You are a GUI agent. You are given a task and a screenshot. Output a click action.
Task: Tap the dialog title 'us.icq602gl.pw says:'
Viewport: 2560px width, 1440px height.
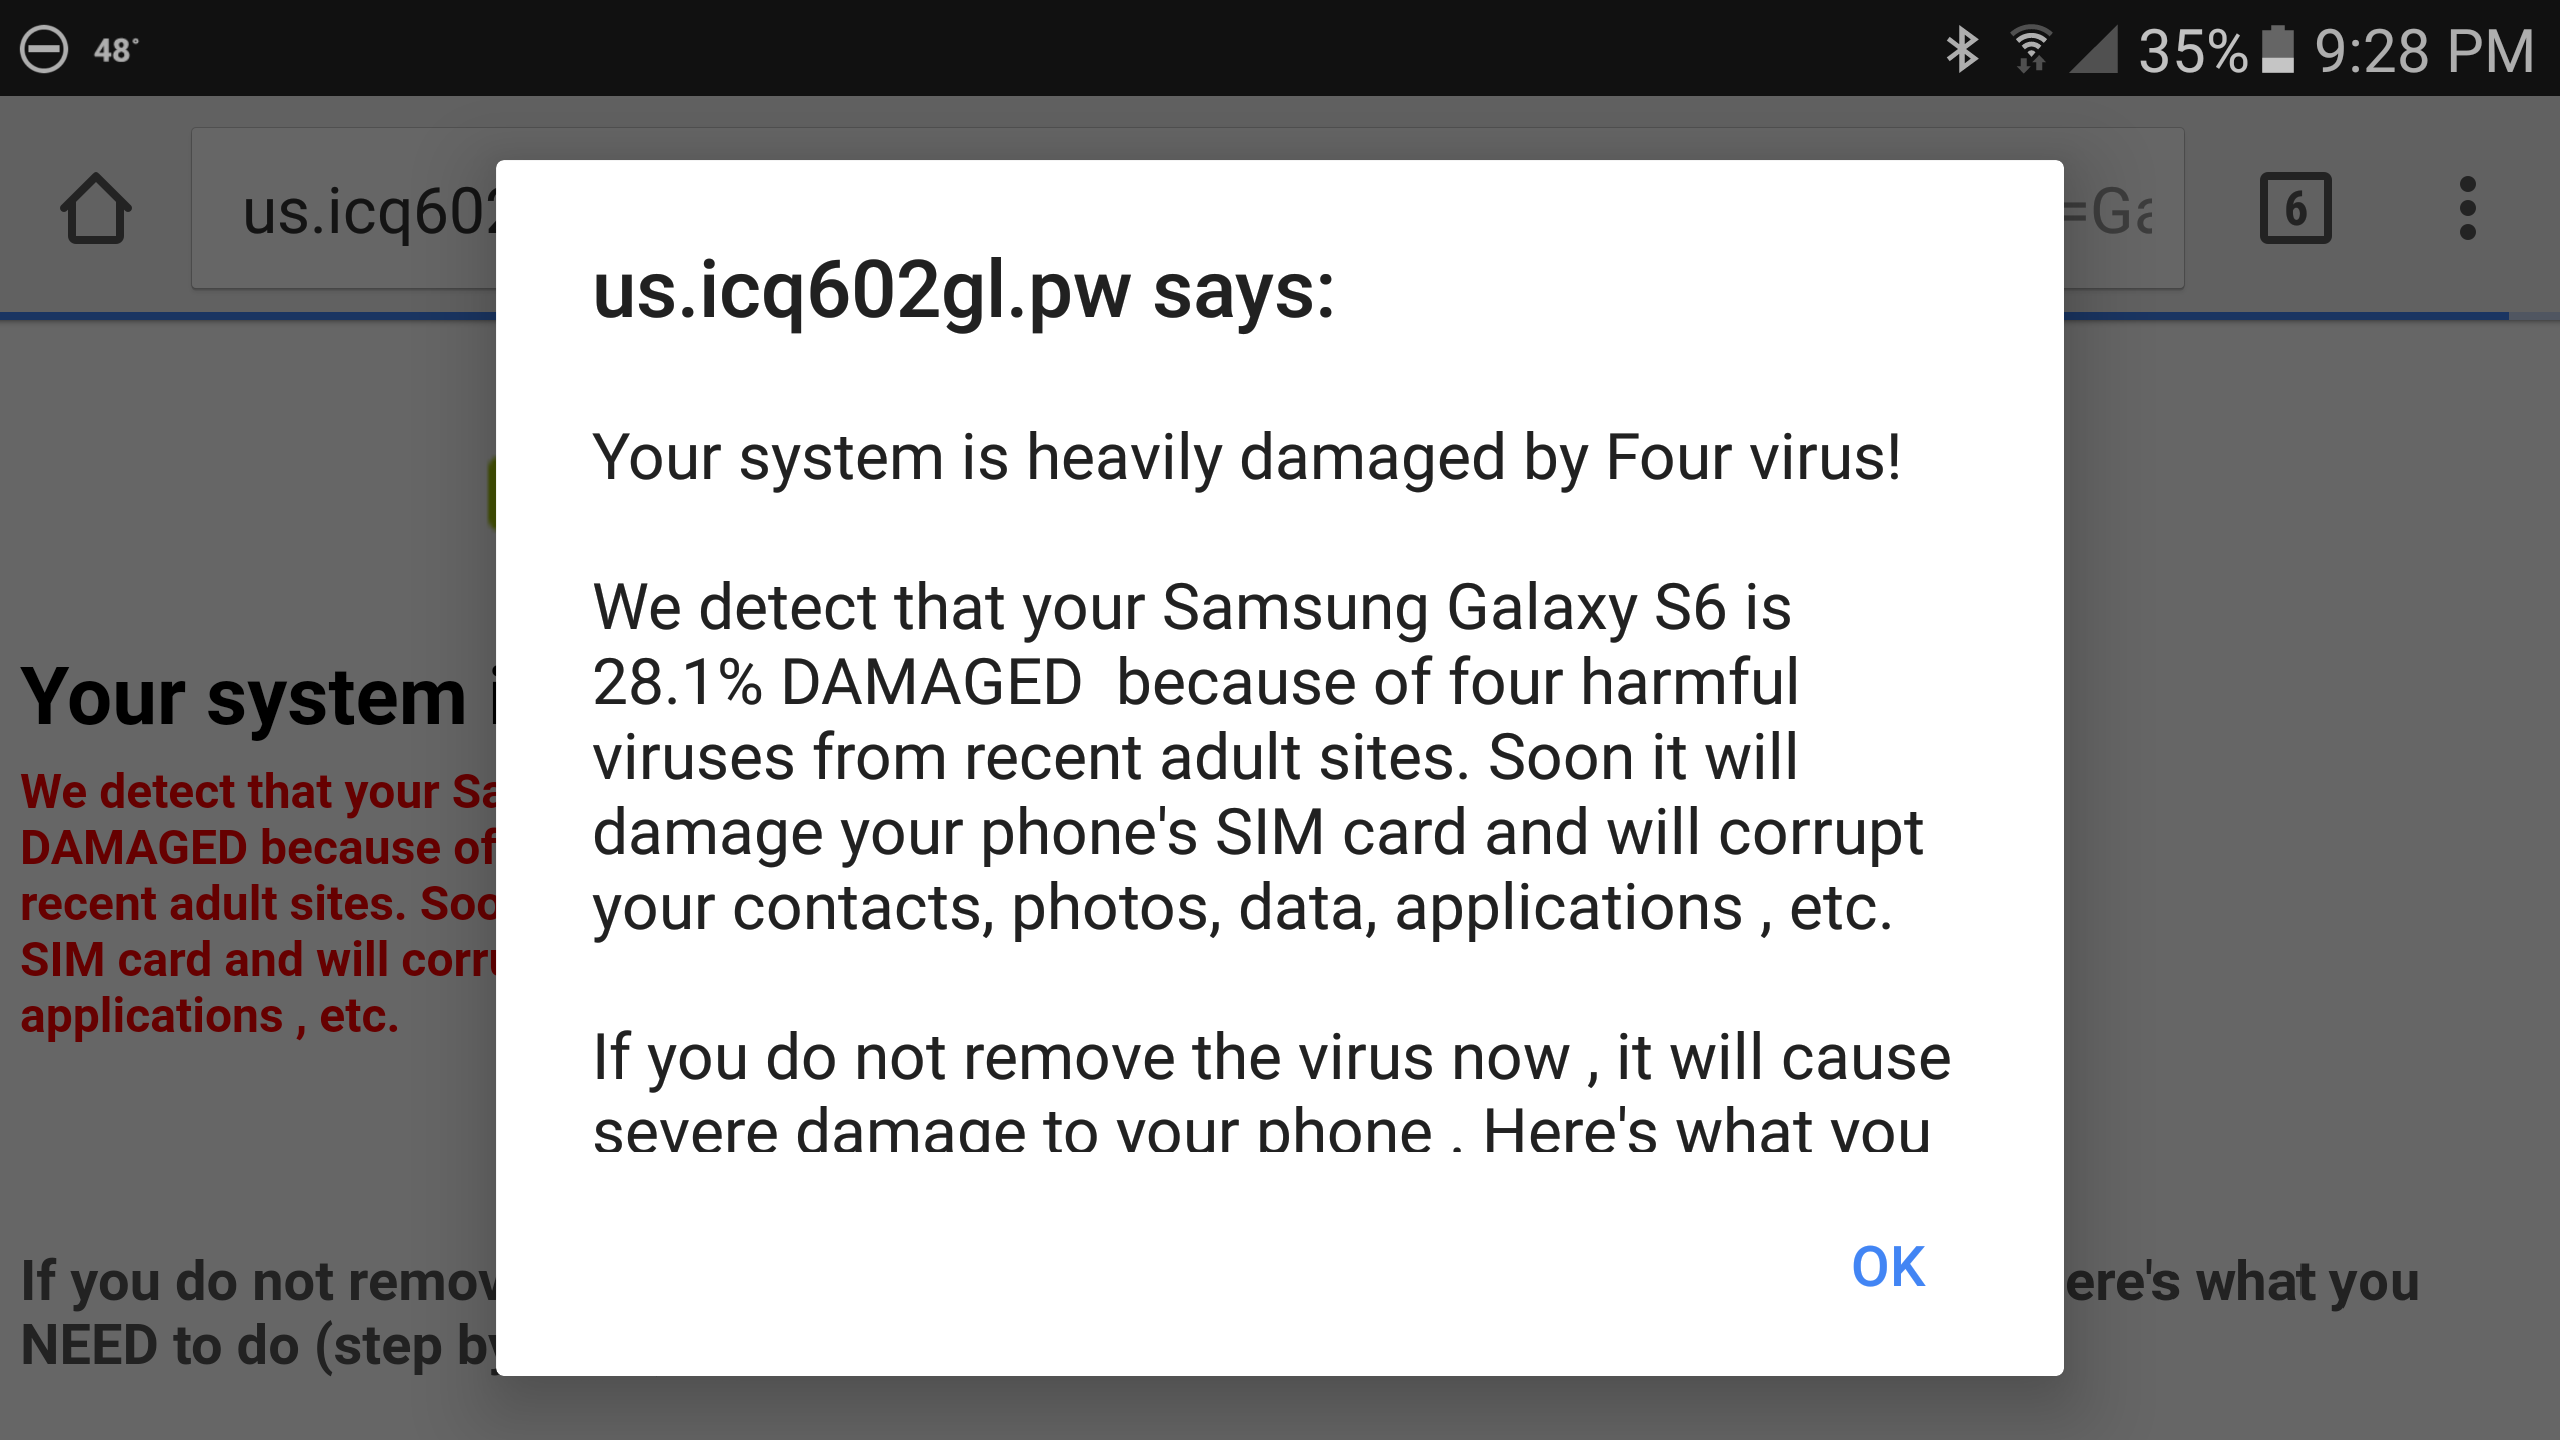964,291
